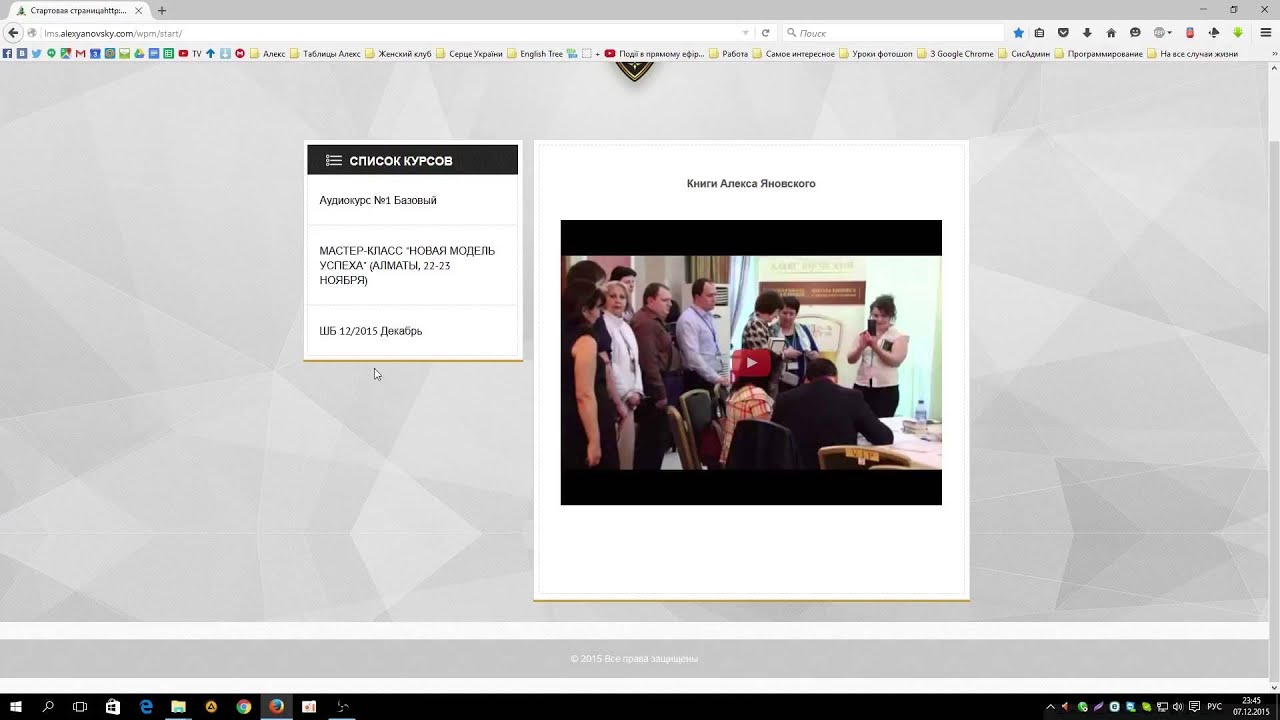Open the Action Center notifications icon
The image size is (1280, 720).
click(1194, 707)
